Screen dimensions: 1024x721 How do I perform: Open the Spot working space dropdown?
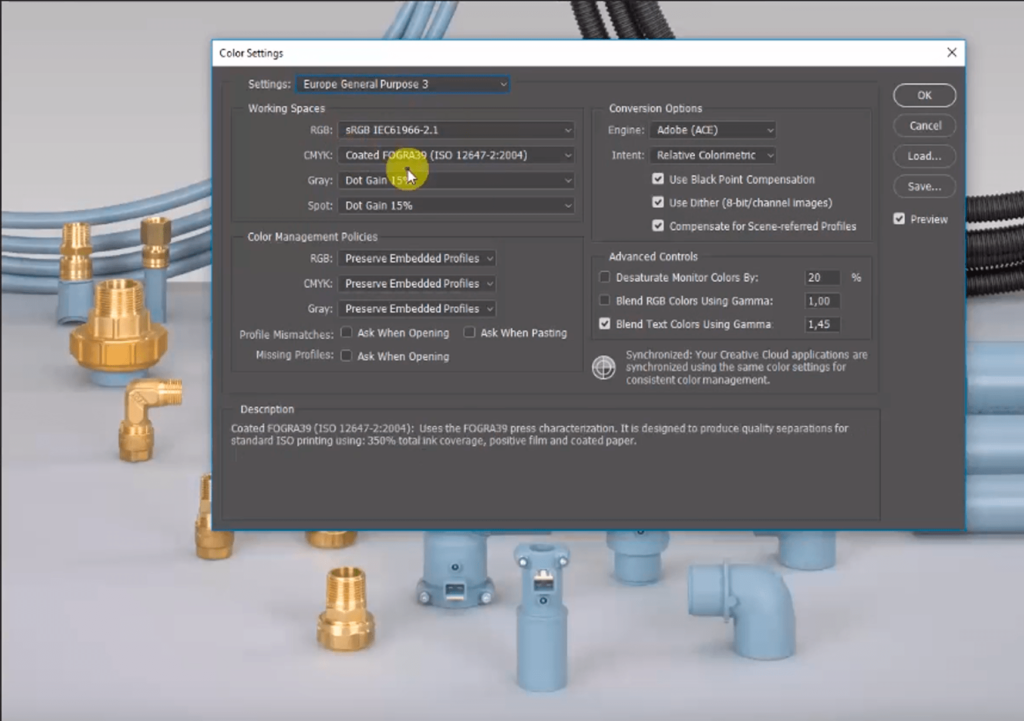coord(456,205)
